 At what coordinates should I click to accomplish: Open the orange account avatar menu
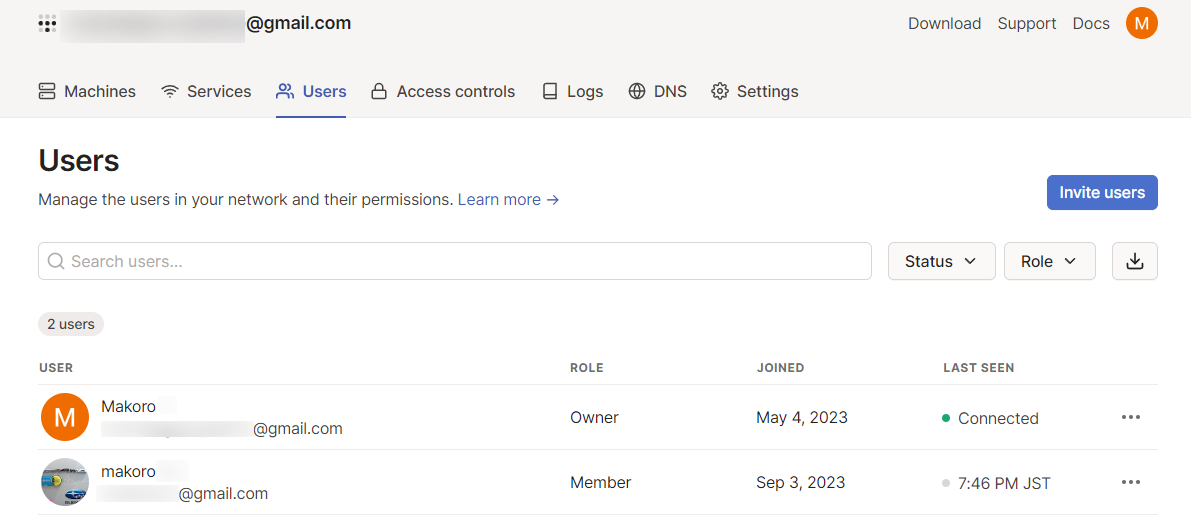pos(1141,23)
